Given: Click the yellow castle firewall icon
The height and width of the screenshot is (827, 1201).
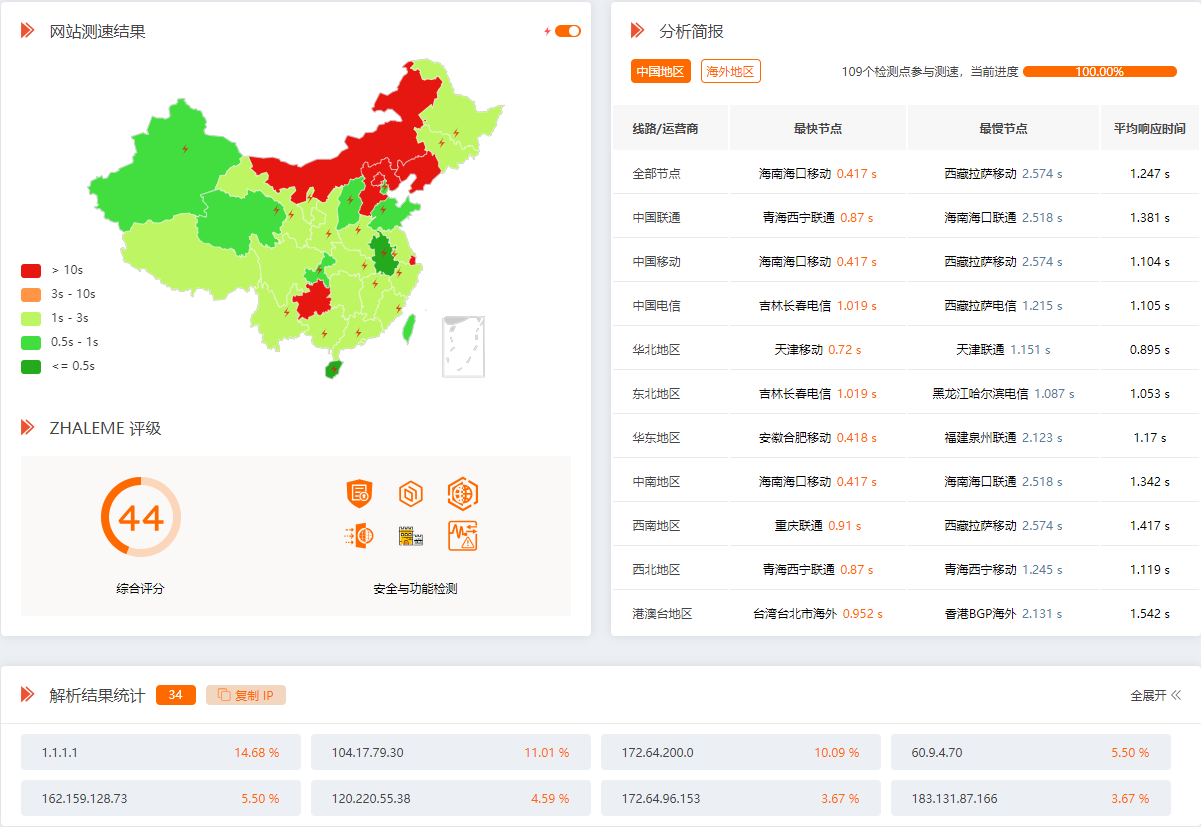Looking at the screenshot, I should (410, 537).
